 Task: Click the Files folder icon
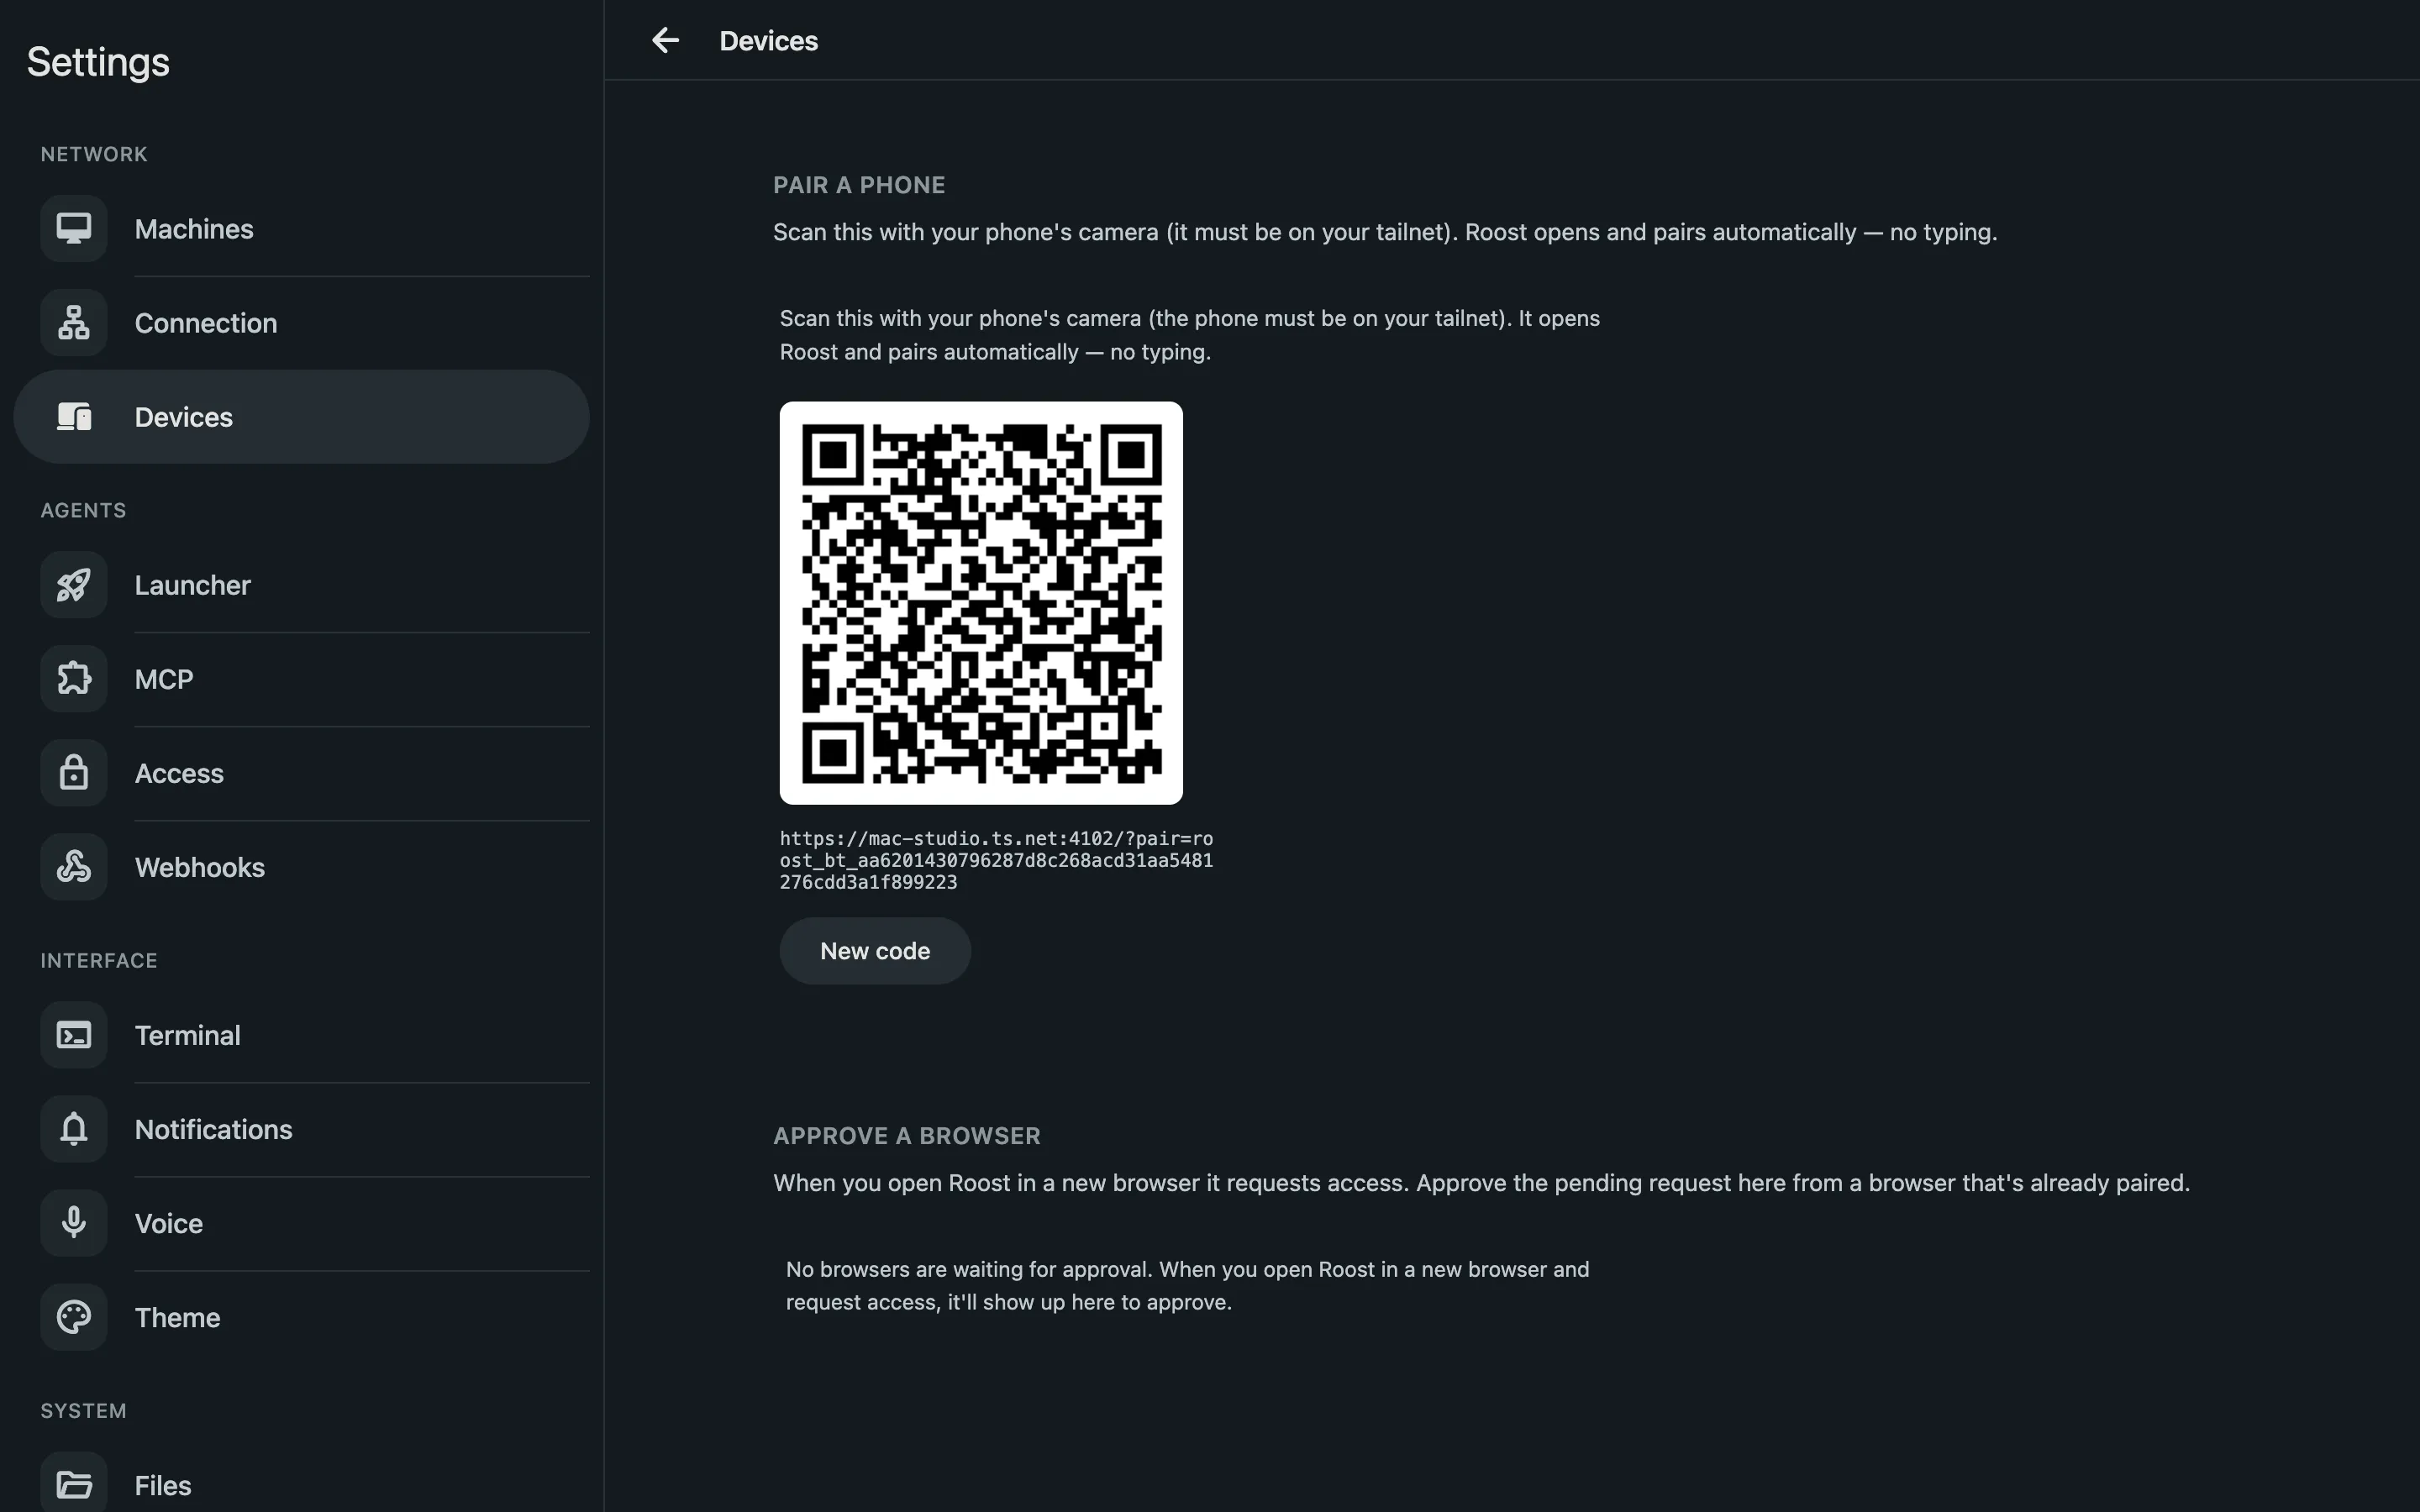pos(74,1485)
